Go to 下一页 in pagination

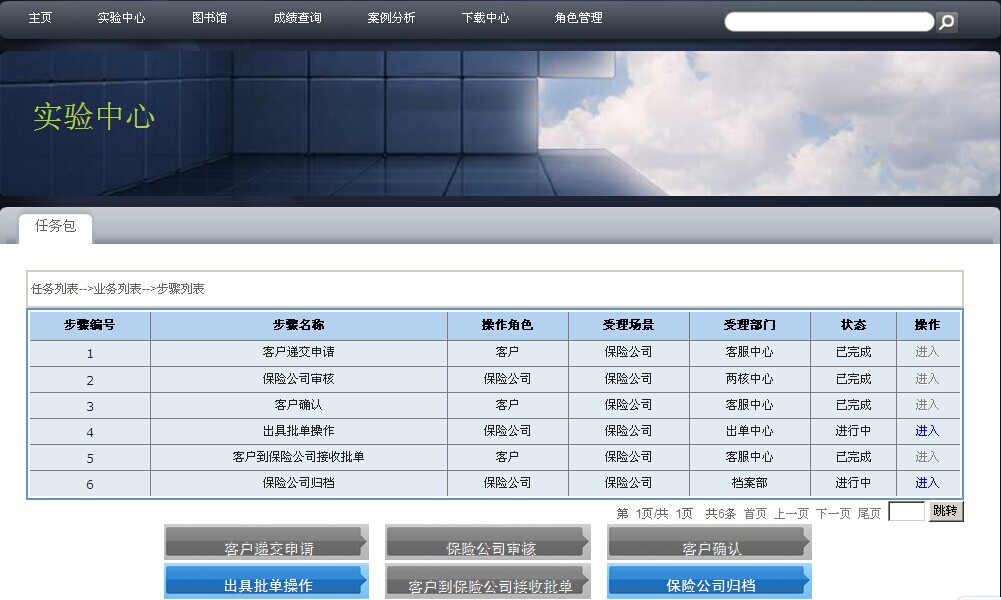[833, 513]
